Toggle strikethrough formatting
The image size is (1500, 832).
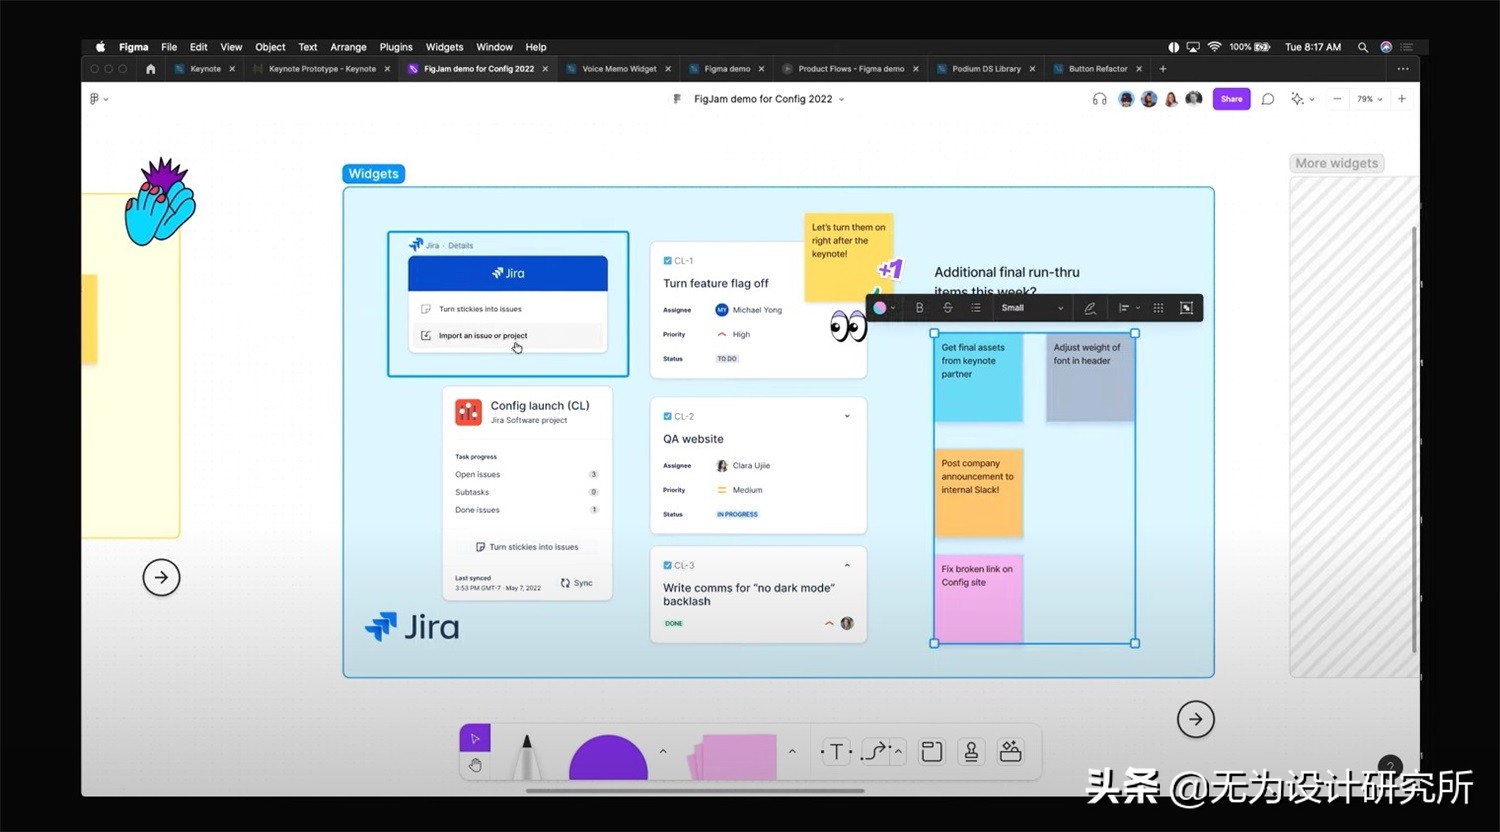pyautogui.click(x=947, y=307)
